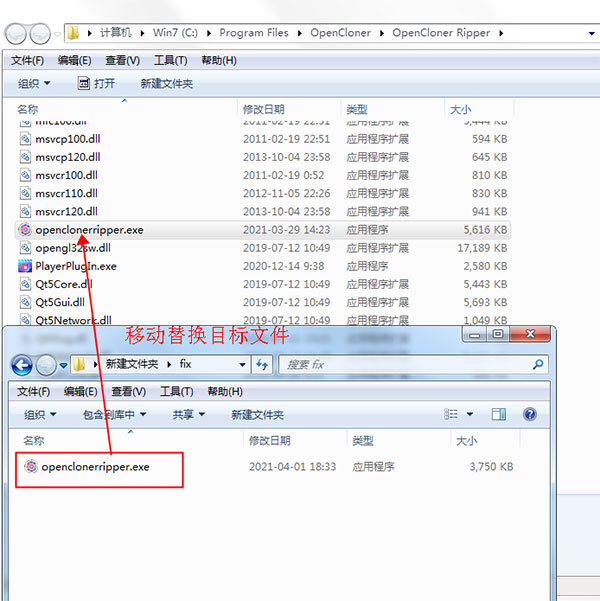Open 工具(T) menu in fix window

tap(176, 392)
